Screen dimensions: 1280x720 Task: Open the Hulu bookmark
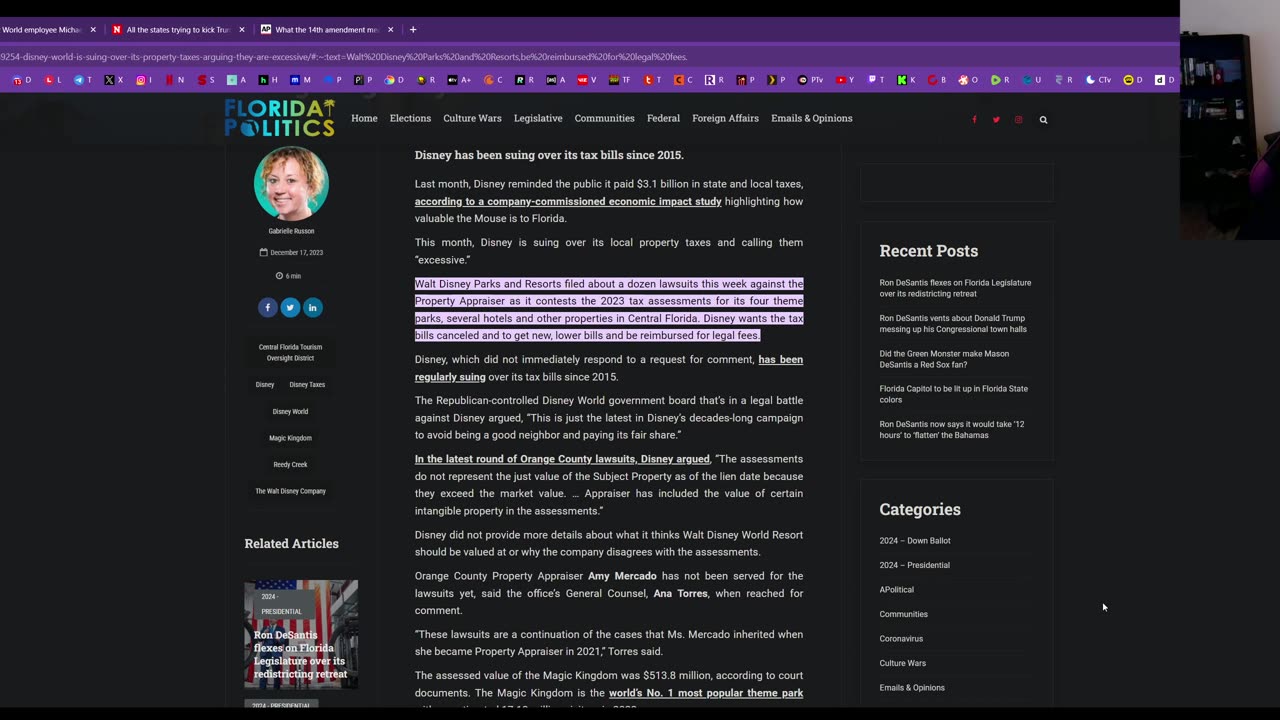click(x=267, y=80)
